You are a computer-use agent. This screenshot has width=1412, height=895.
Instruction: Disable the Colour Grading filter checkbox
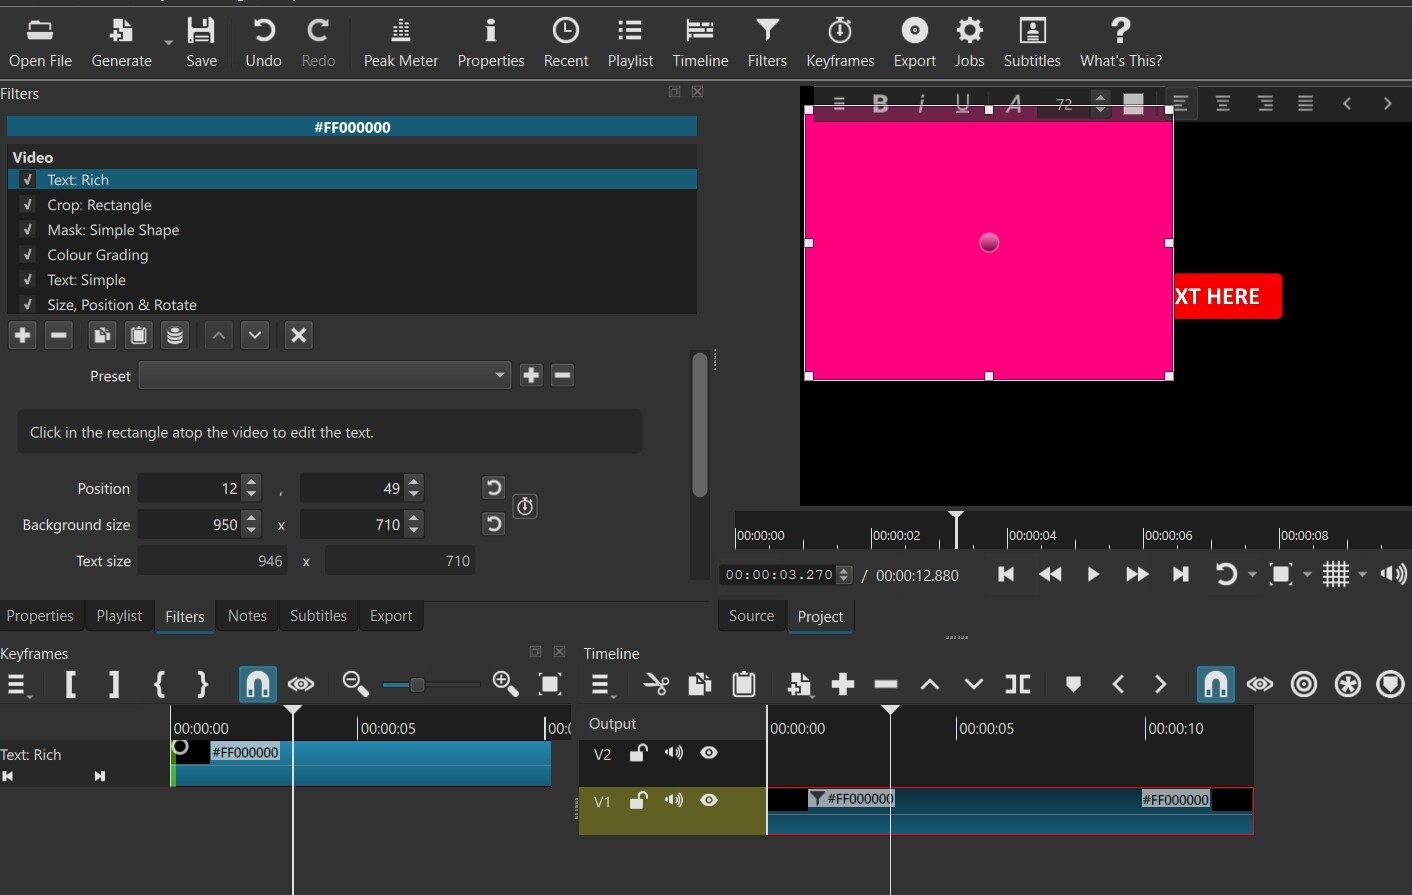(28, 254)
